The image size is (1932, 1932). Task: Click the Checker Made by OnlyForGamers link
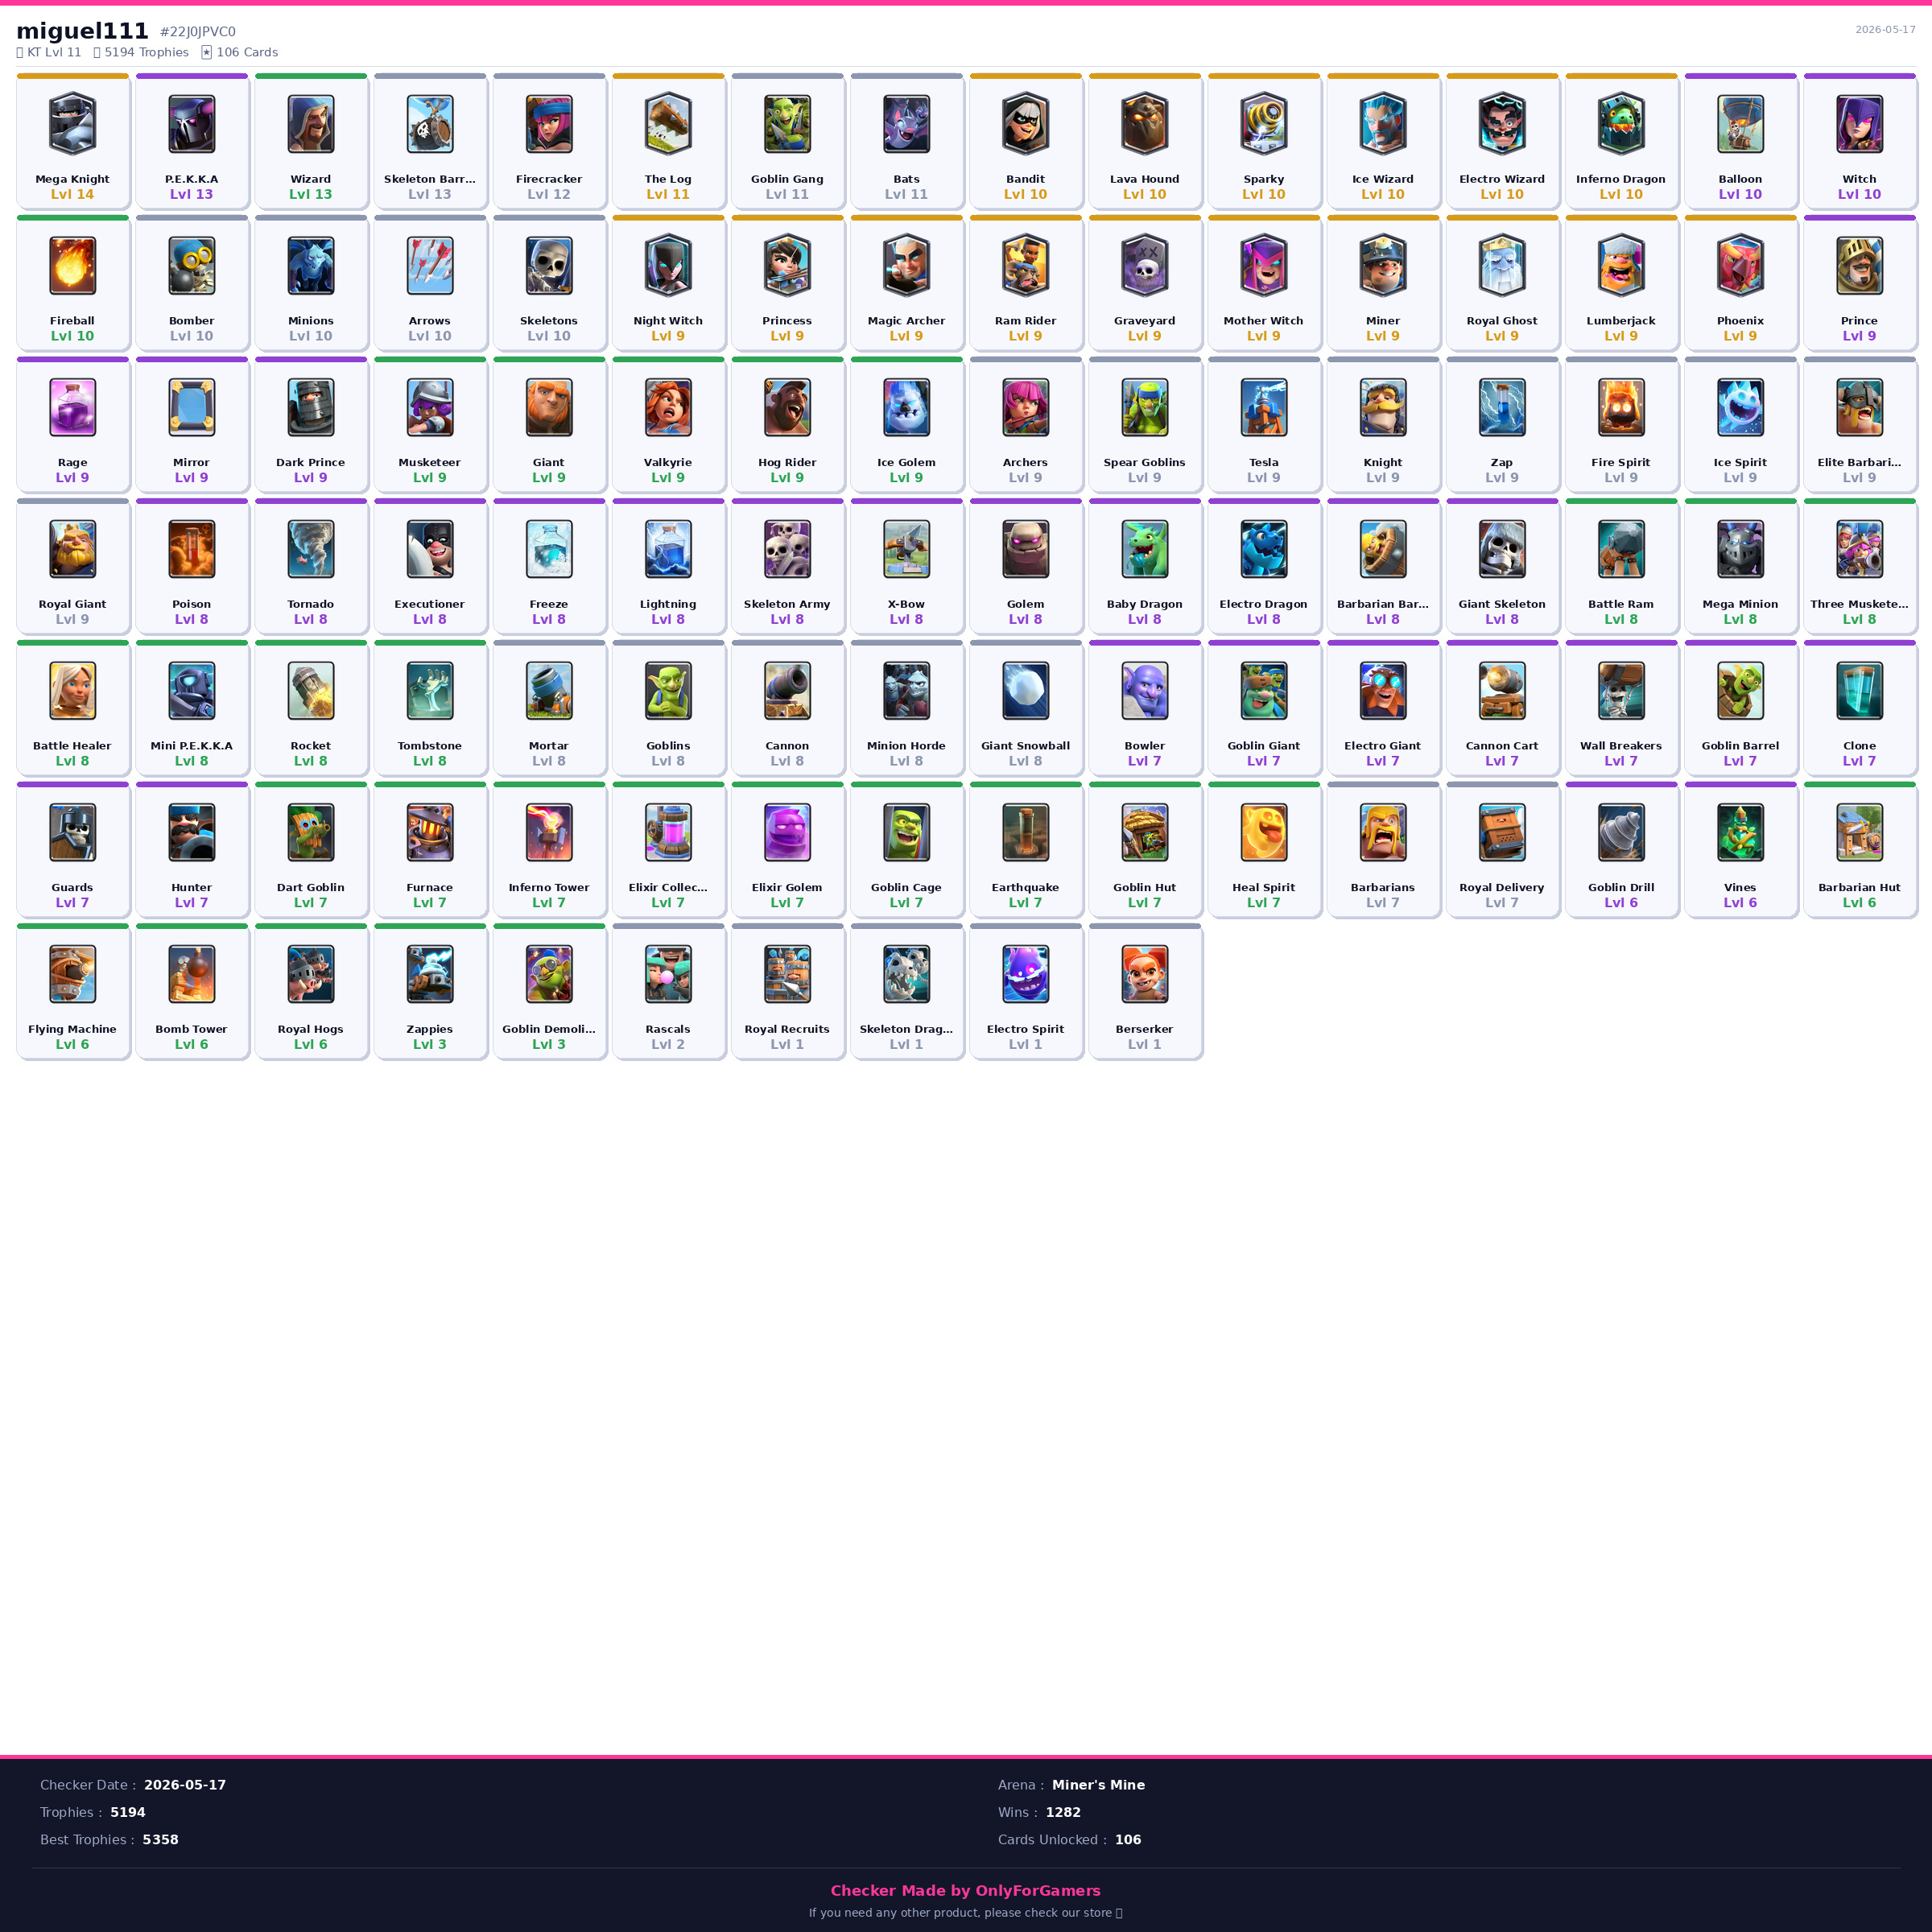pyautogui.click(x=966, y=1890)
